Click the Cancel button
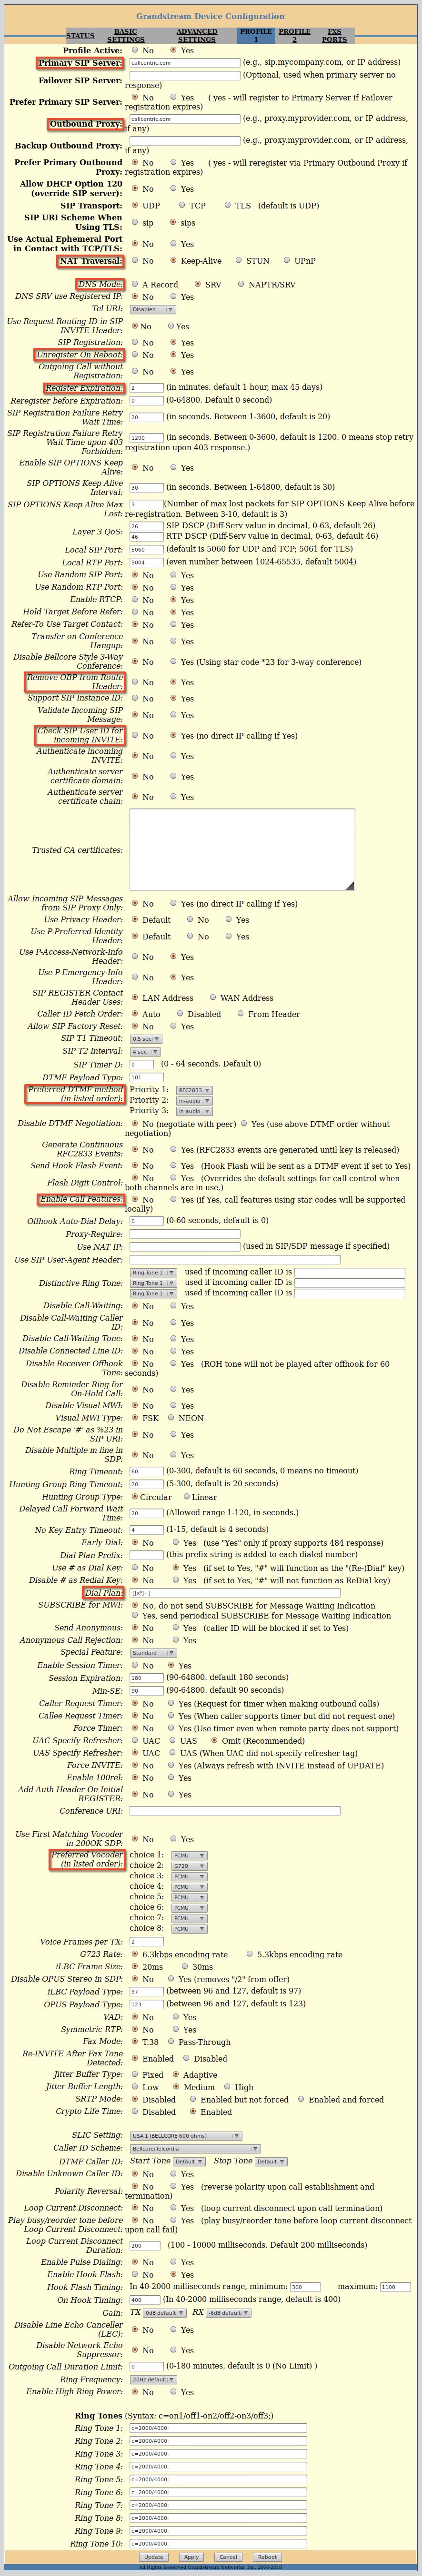Image resolution: width=422 pixels, height=2576 pixels. point(228,2557)
